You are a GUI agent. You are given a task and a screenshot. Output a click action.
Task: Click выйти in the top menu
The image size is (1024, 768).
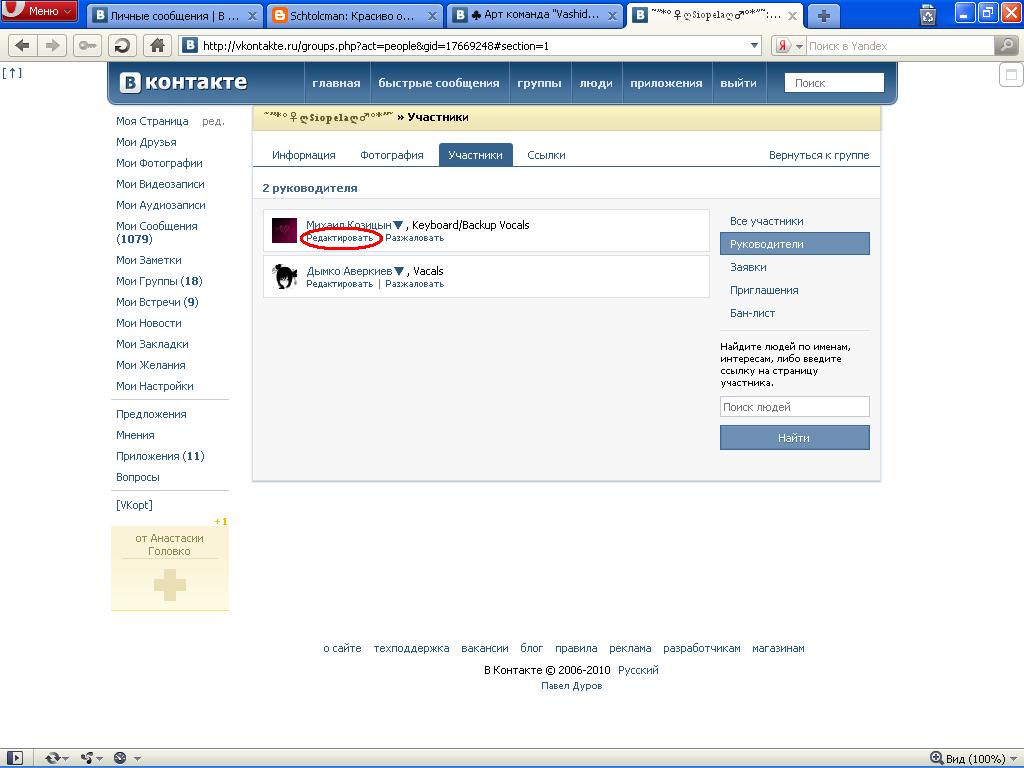pyautogui.click(x=739, y=83)
